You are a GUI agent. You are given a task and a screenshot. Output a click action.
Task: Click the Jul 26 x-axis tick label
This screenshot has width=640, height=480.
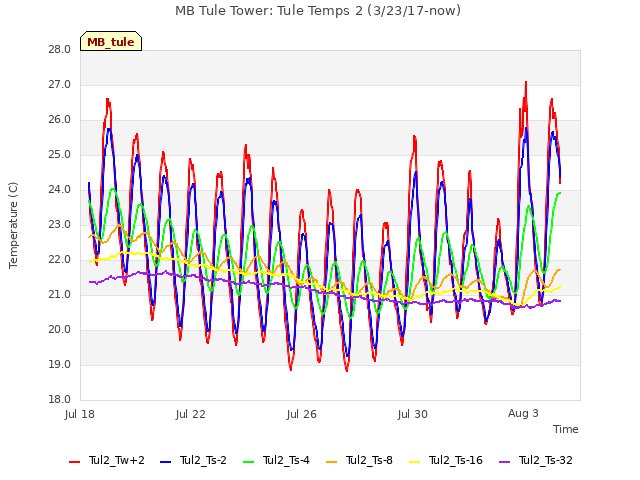point(302,414)
